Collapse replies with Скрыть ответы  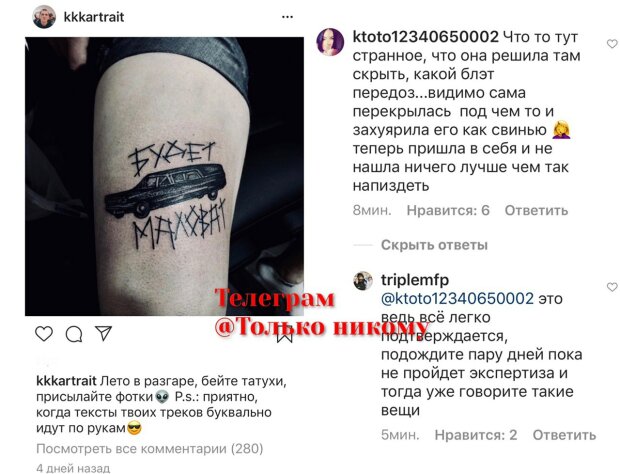[434, 245]
